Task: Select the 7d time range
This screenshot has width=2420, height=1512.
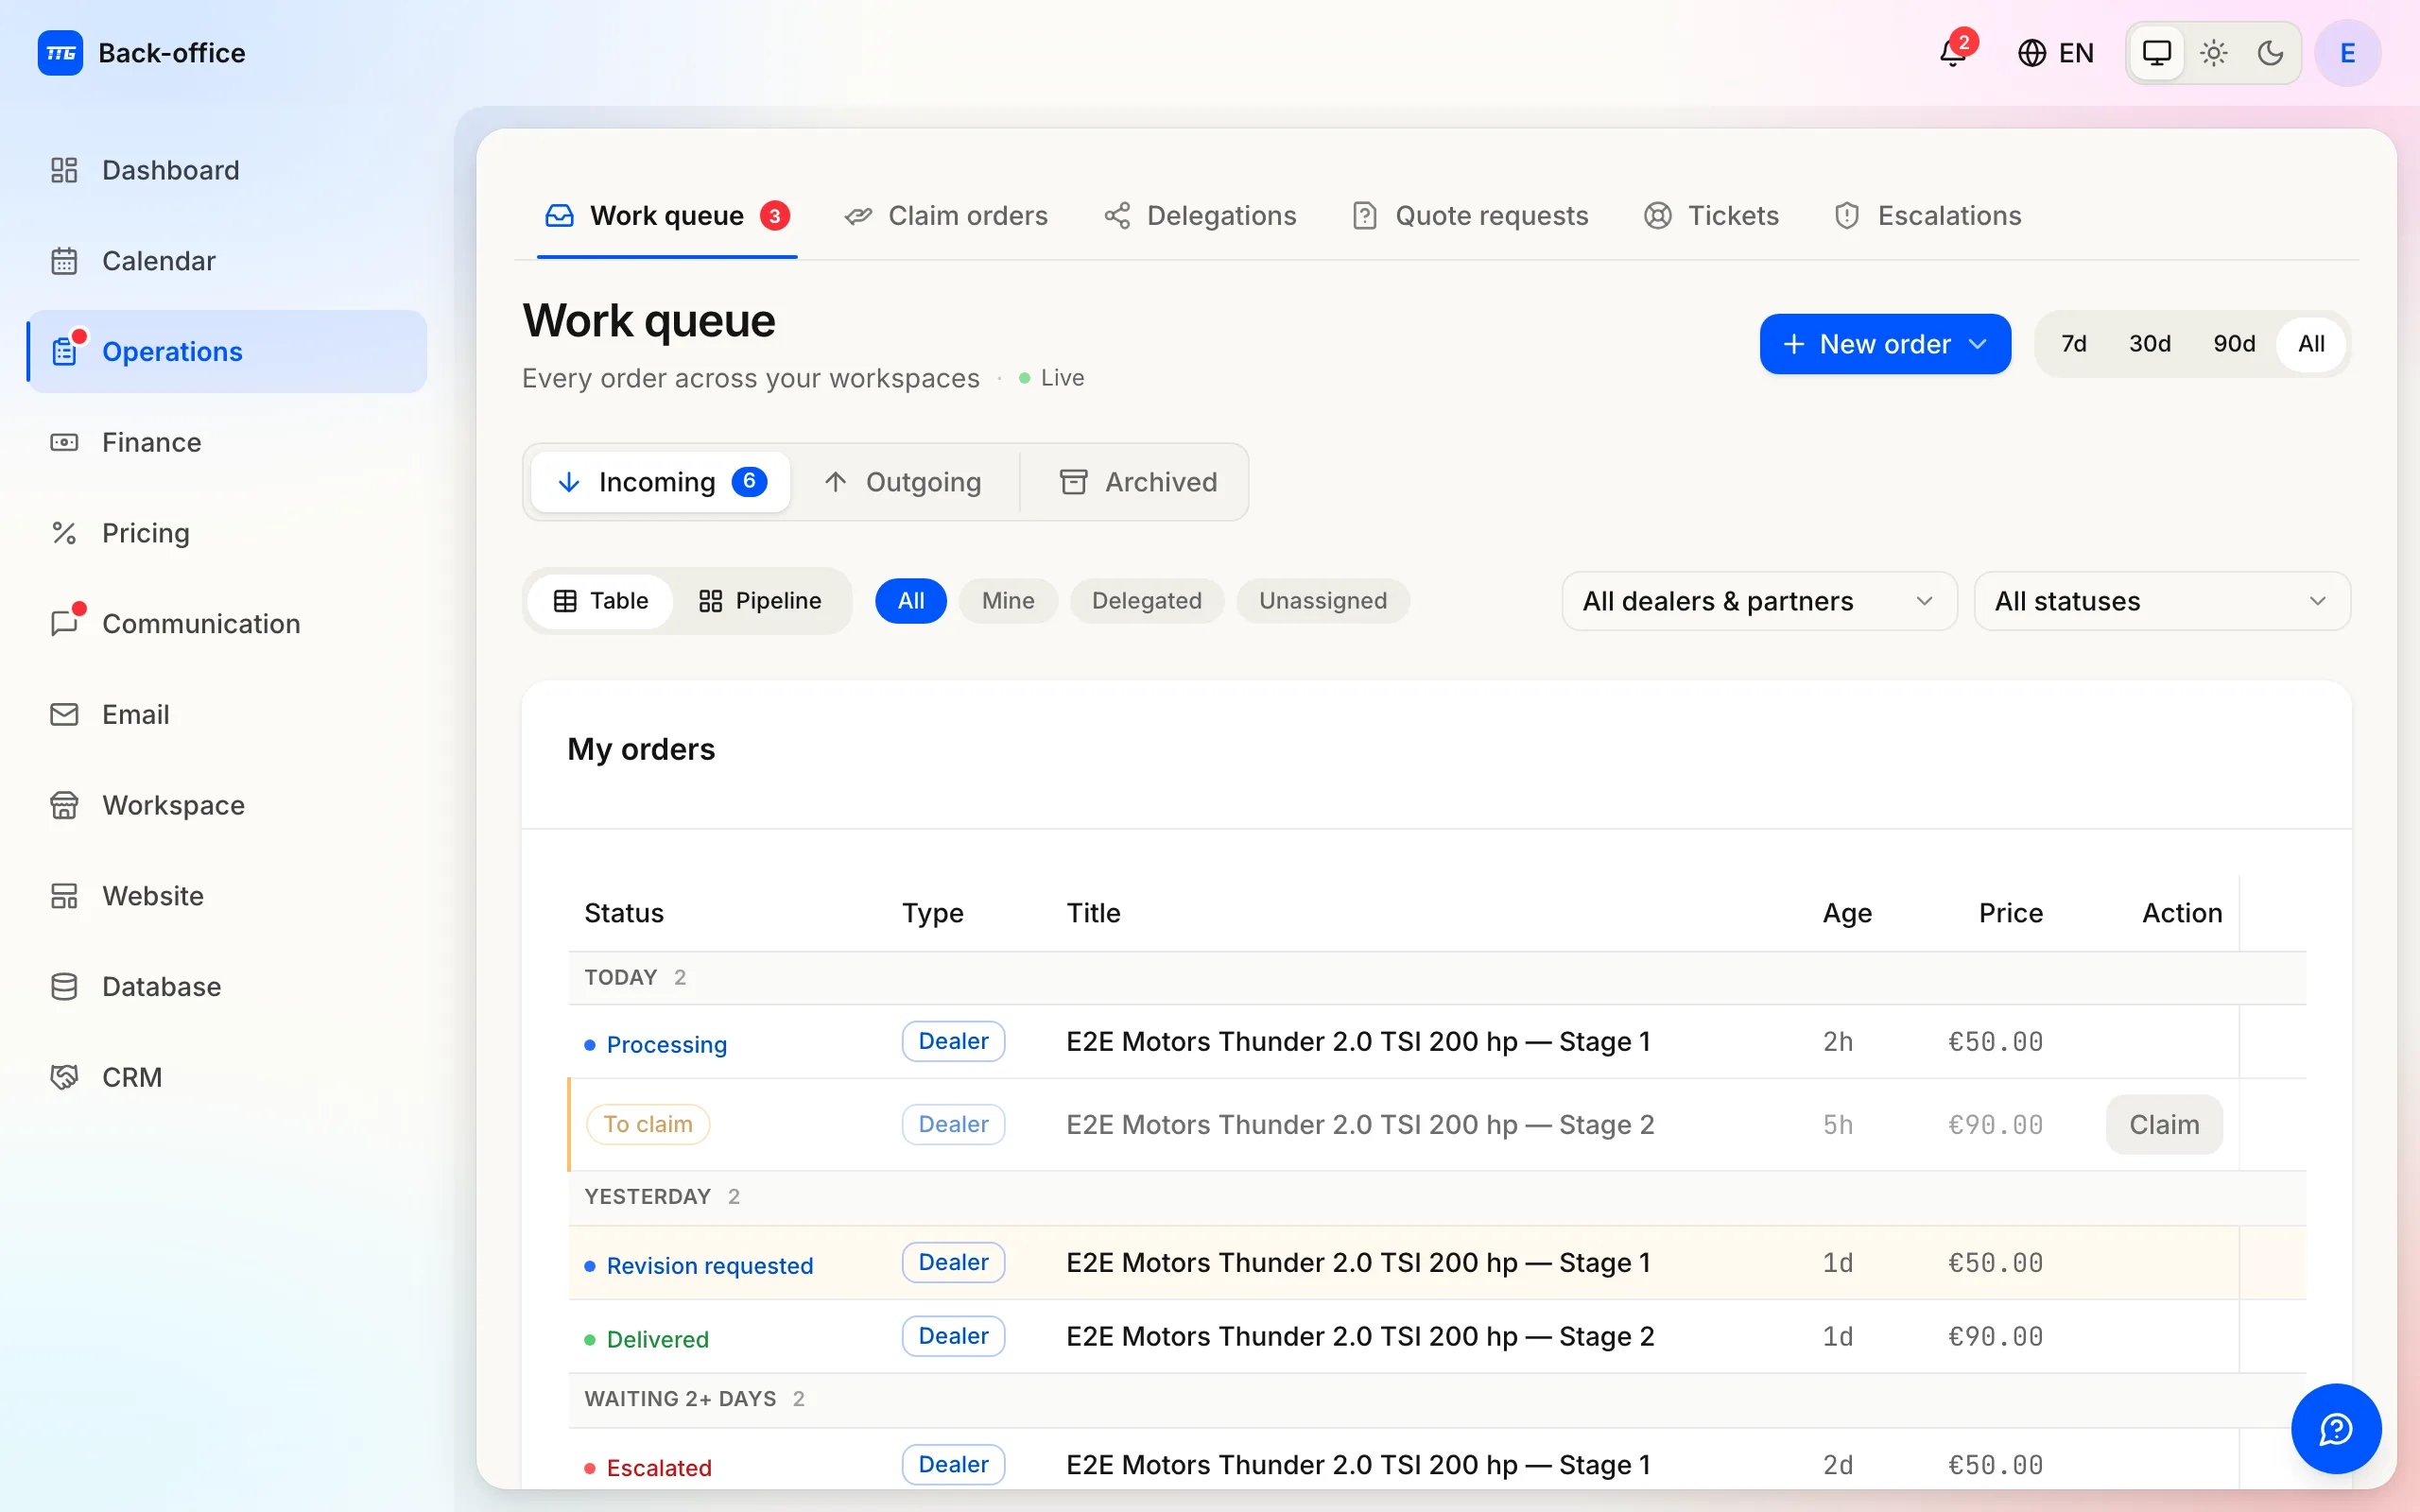Action: (x=2074, y=344)
